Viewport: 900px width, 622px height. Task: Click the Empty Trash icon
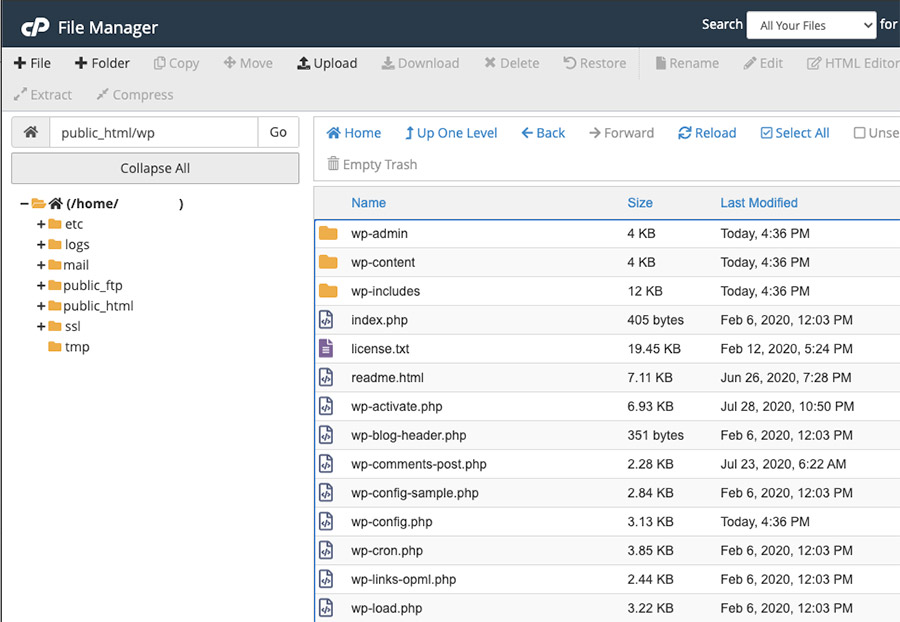(334, 164)
